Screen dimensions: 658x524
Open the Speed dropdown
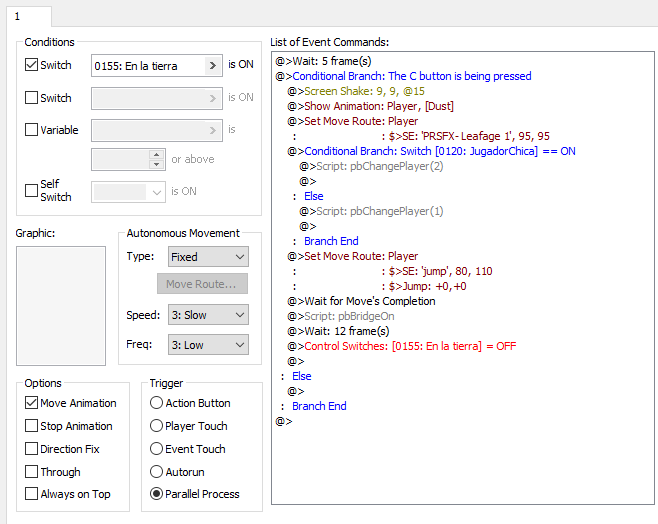(207, 315)
